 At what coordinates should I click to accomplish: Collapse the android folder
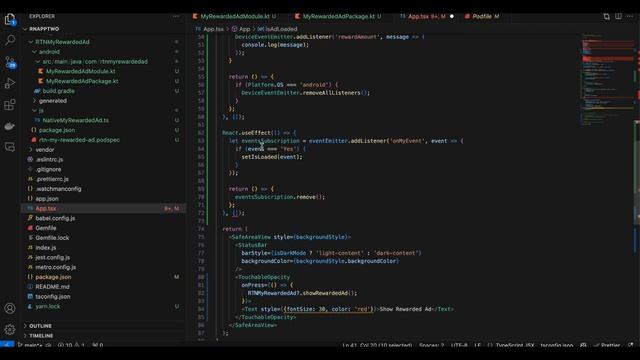[x=49, y=52]
